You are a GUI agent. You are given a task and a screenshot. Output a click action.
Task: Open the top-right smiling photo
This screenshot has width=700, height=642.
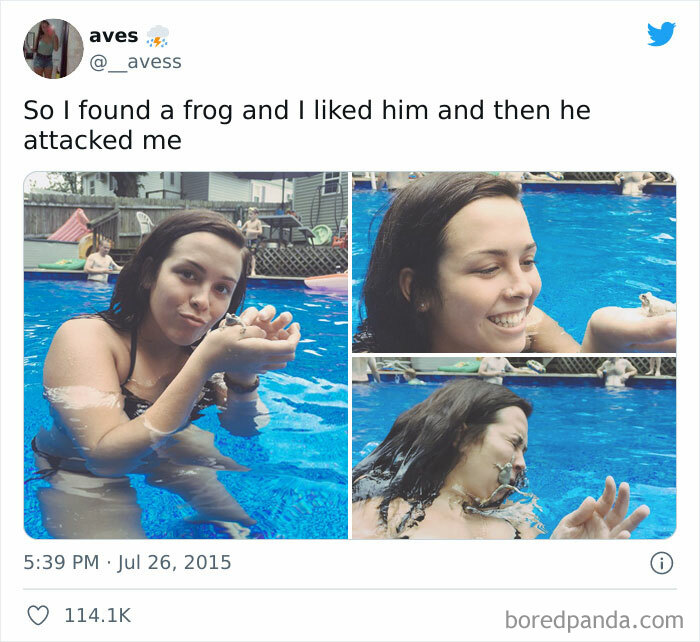coord(513,262)
